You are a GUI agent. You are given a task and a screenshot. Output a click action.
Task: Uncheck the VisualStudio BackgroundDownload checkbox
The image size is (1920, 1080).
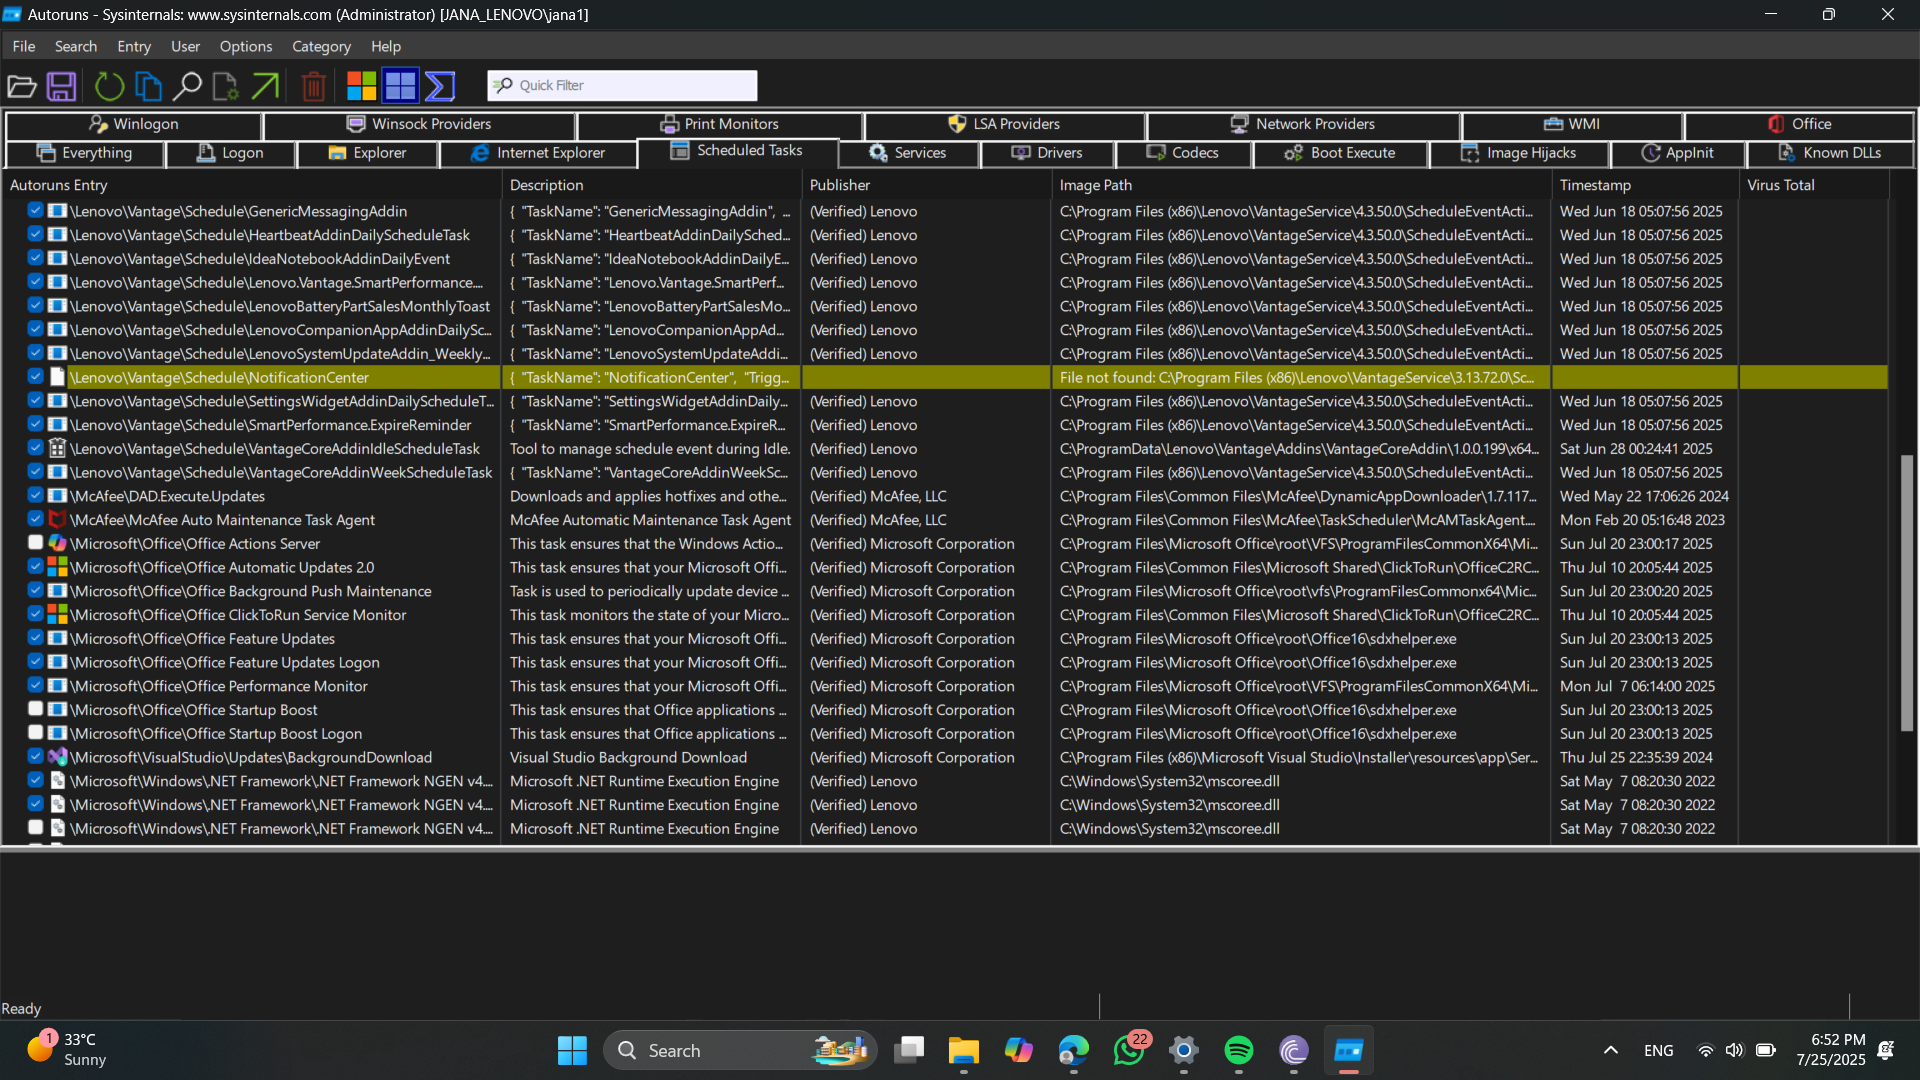tap(35, 757)
